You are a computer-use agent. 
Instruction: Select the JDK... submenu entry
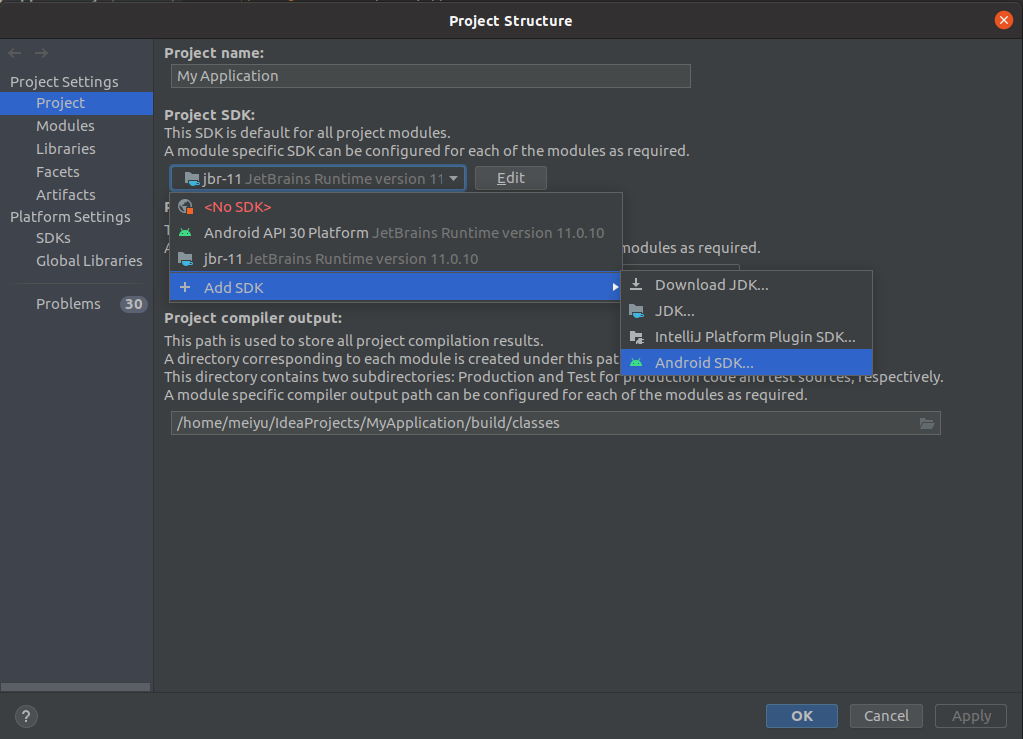pos(675,311)
